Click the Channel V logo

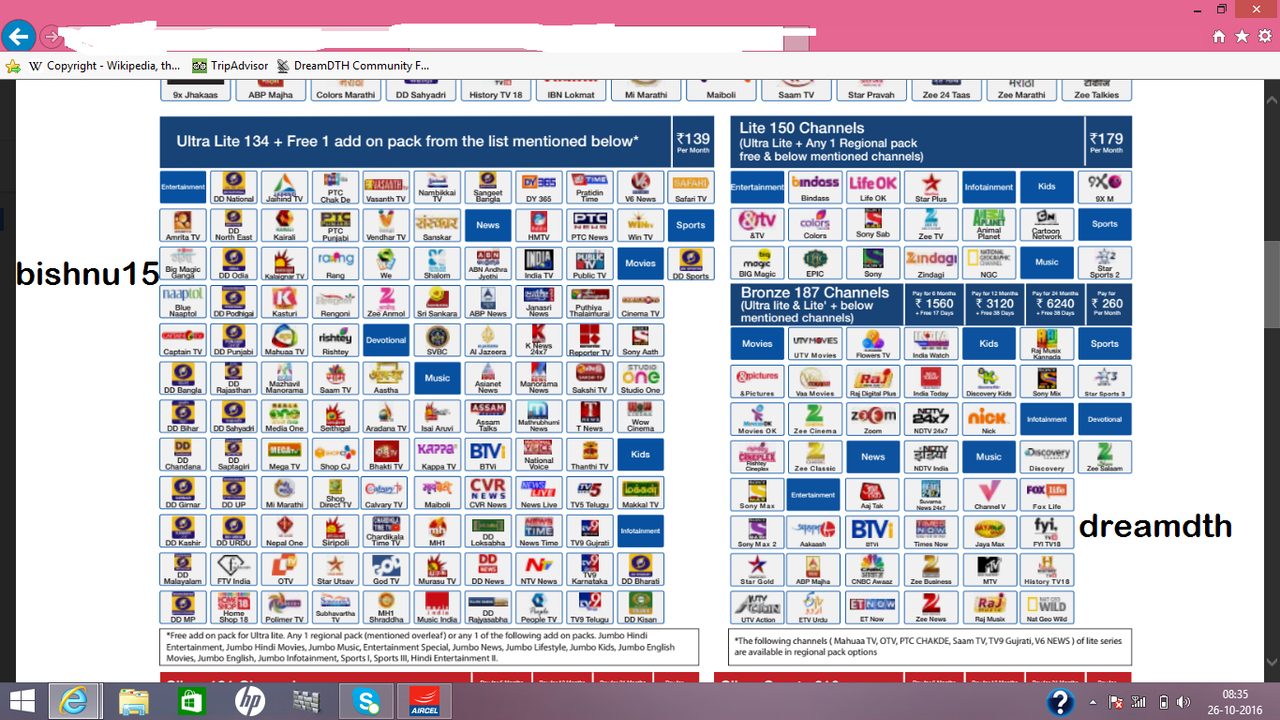pos(989,494)
